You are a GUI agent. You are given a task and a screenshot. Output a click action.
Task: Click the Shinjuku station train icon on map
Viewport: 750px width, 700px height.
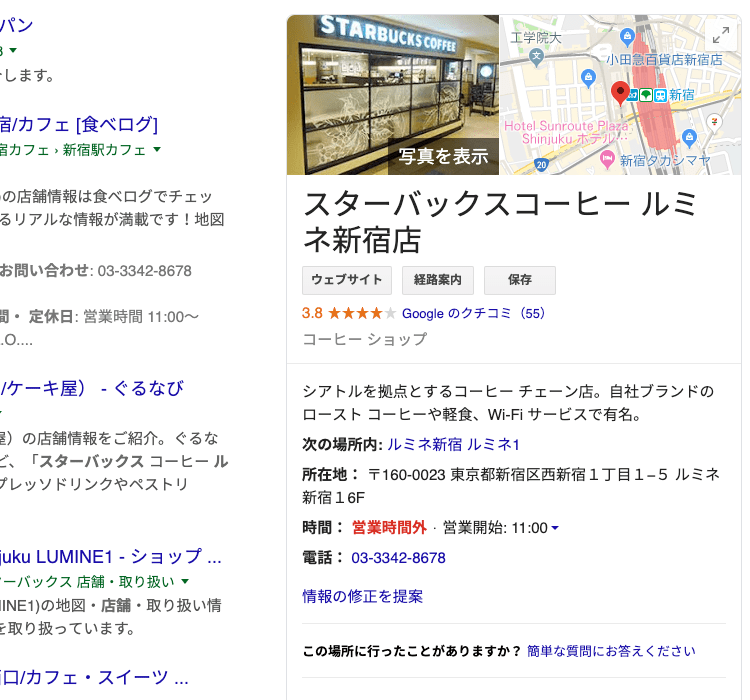(661, 95)
